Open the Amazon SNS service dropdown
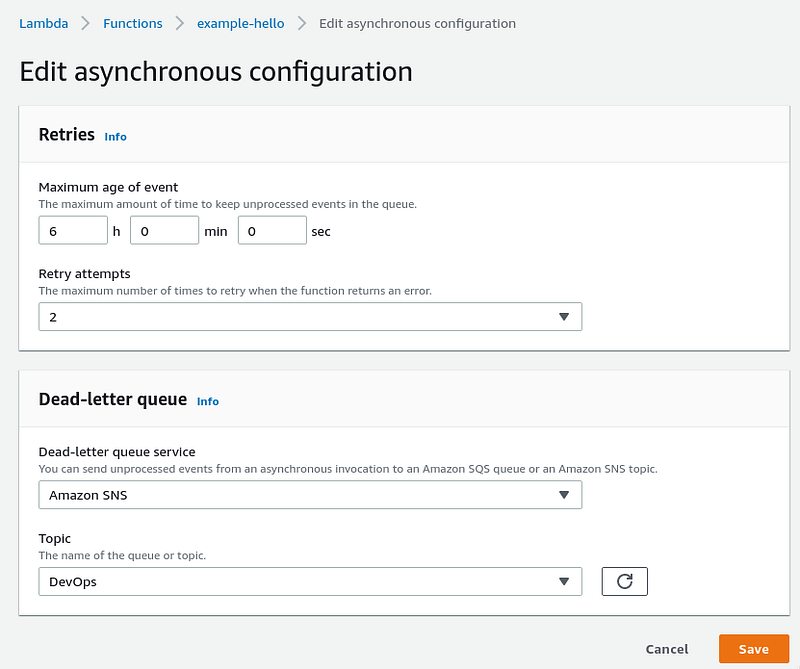800x669 pixels. pos(310,495)
